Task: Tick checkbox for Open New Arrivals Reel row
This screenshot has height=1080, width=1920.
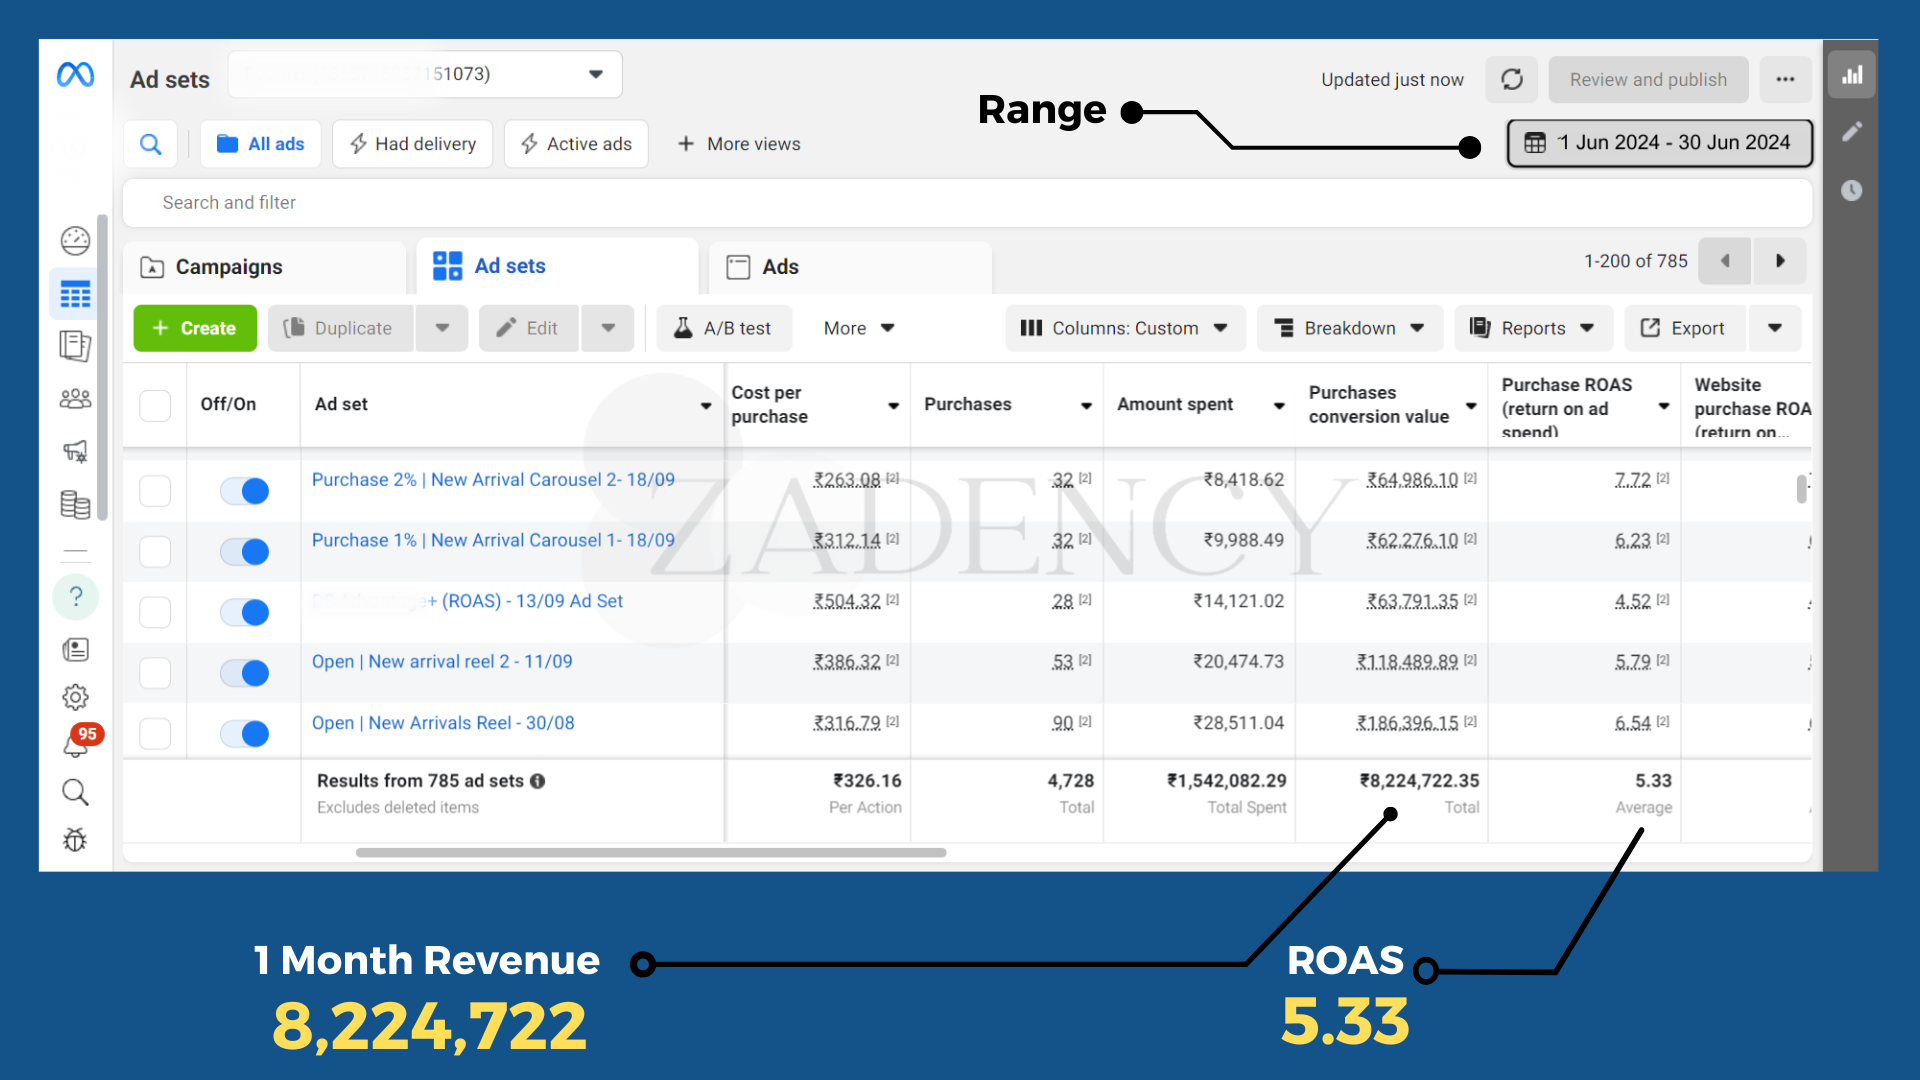Action: click(155, 733)
